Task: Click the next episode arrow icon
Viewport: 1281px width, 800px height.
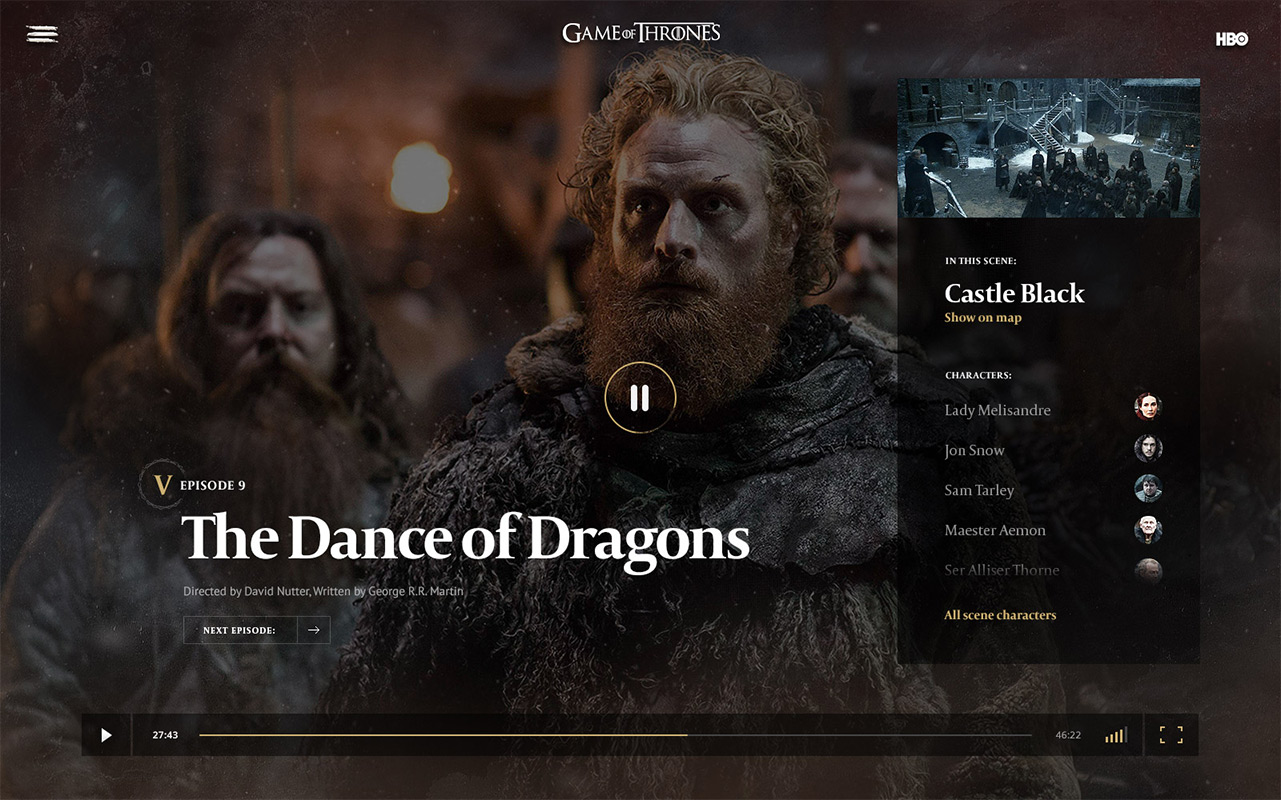Action: [x=314, y=630]
